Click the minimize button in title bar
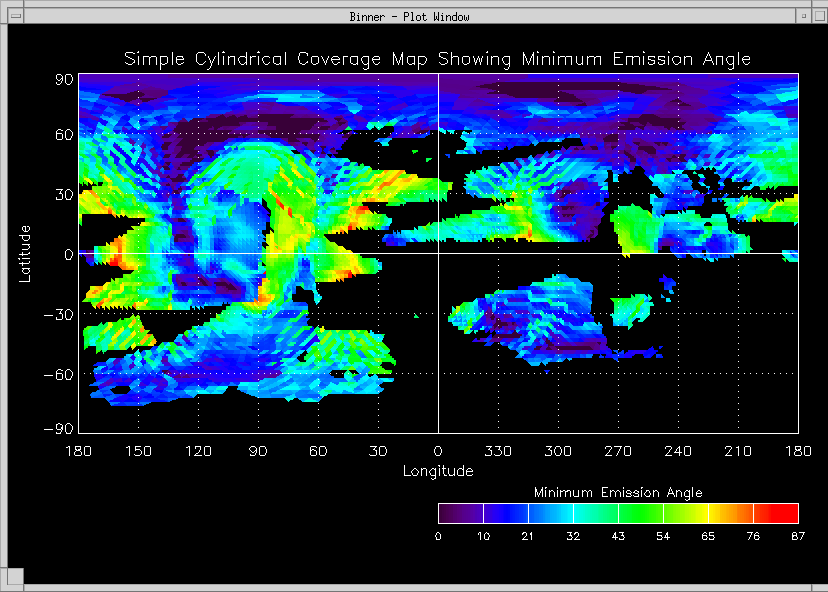This screenshot has width=828, height=592. click(803, 16)
